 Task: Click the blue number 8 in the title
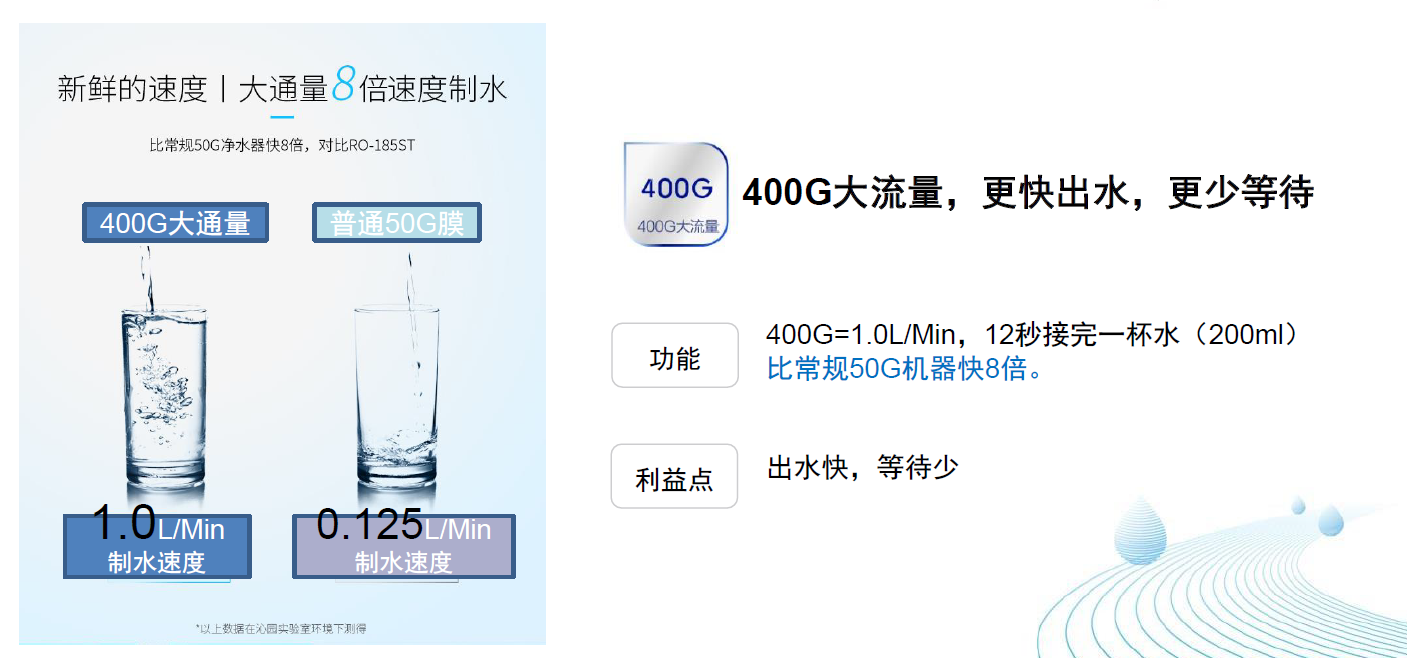coord(343,86)
